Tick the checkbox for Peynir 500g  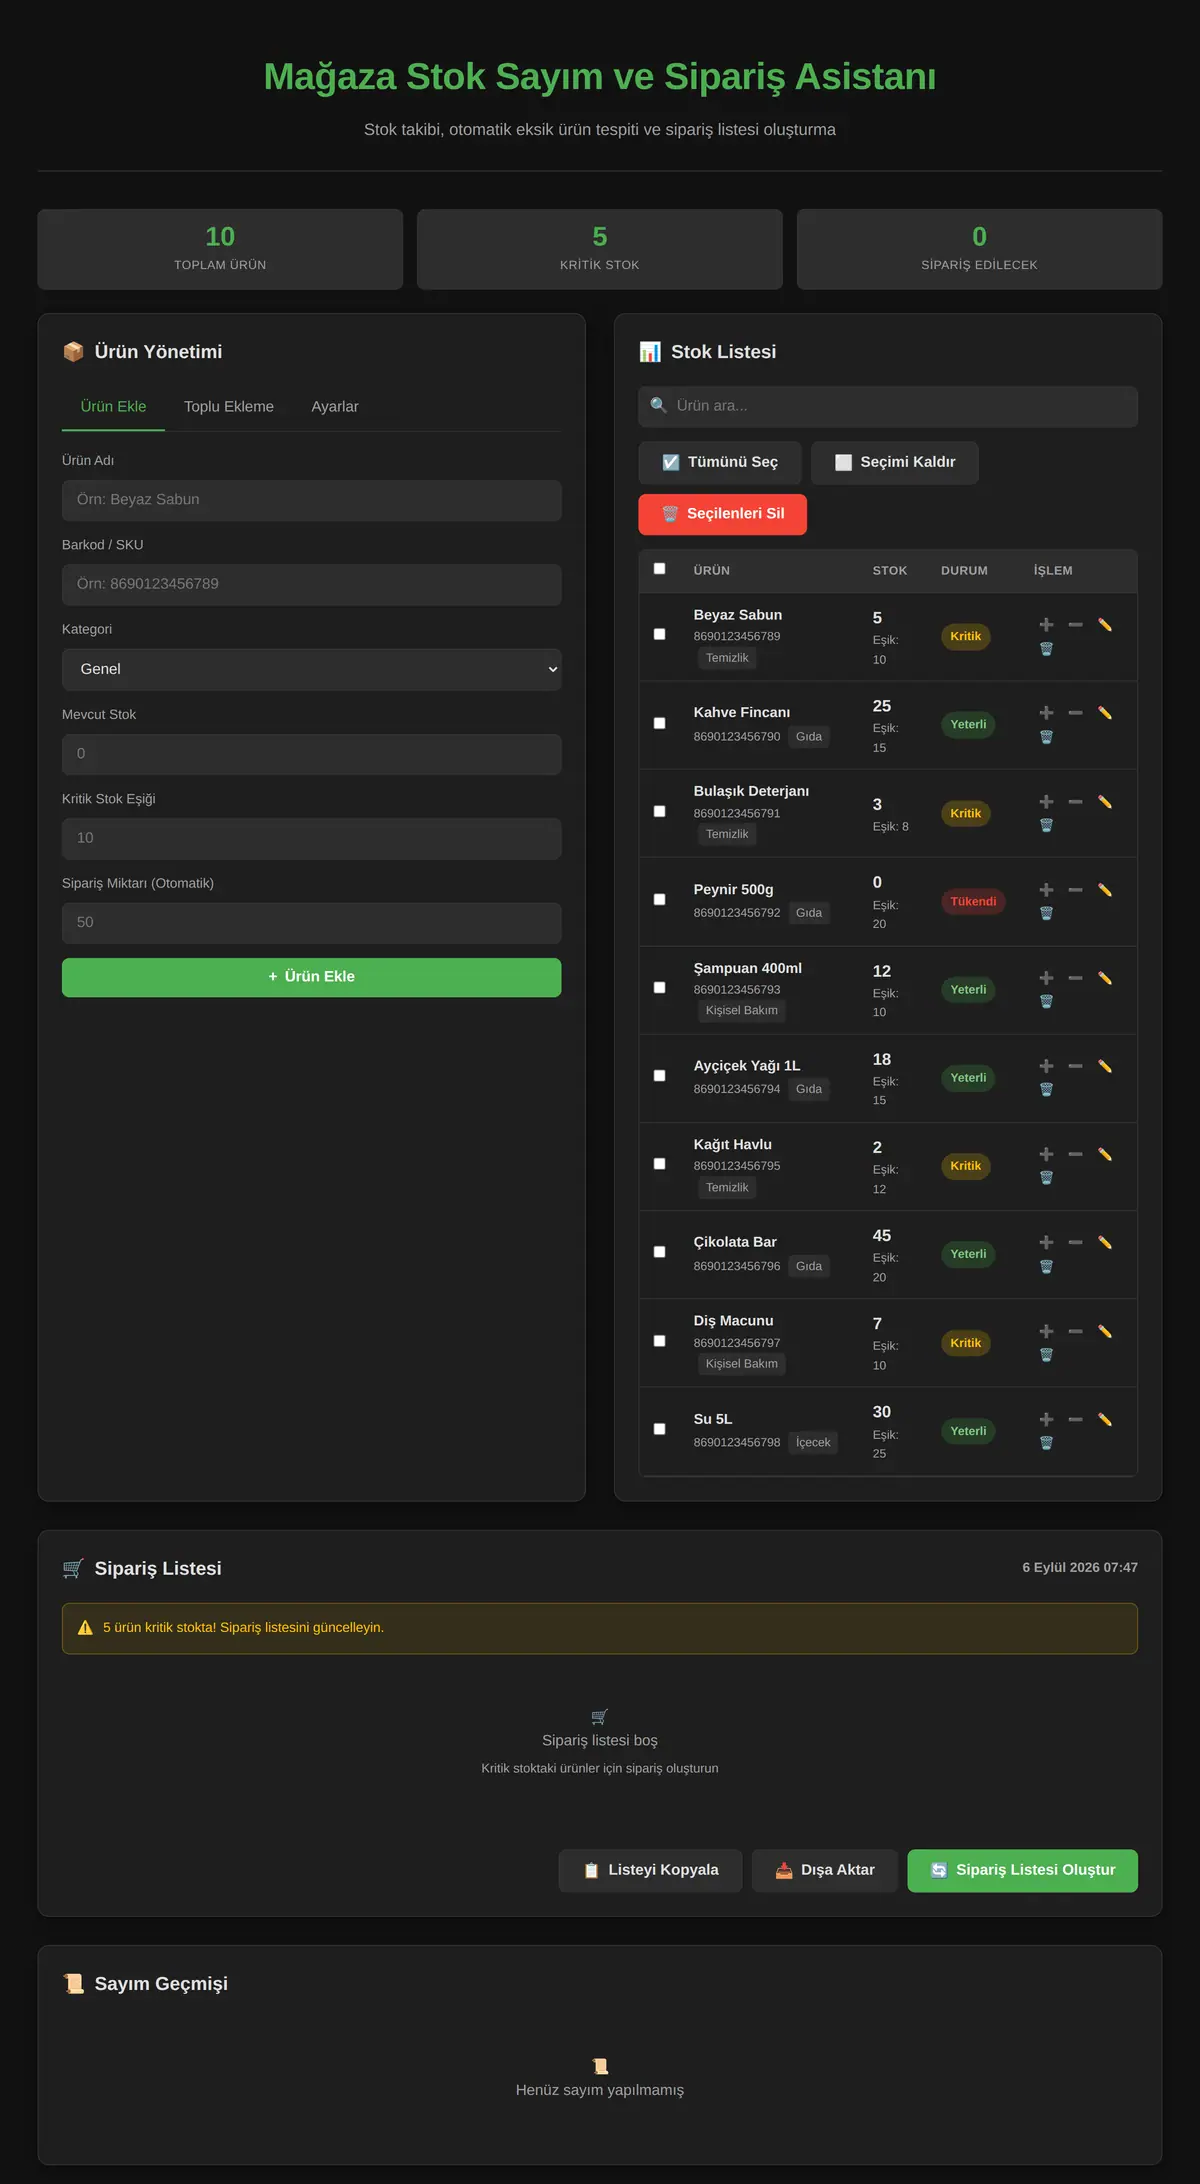pyautogui.click(x=659, y=899)
